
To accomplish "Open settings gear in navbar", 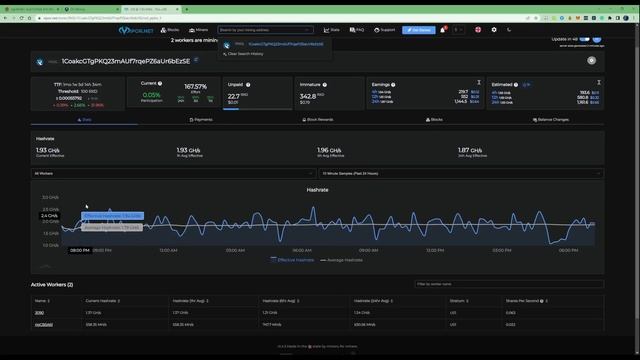I will click(494, 30).
